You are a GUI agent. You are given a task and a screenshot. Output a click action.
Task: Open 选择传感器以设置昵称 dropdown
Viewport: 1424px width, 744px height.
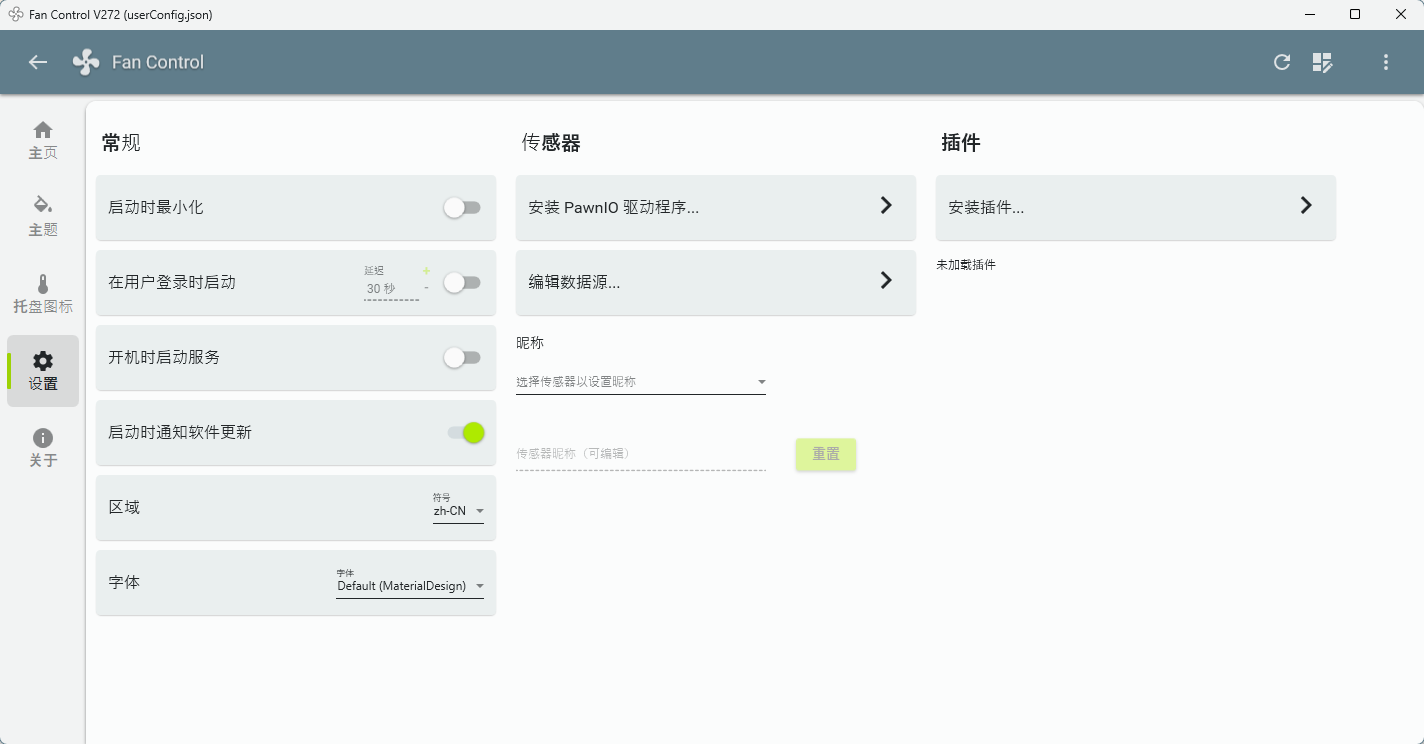coord(641,382)
